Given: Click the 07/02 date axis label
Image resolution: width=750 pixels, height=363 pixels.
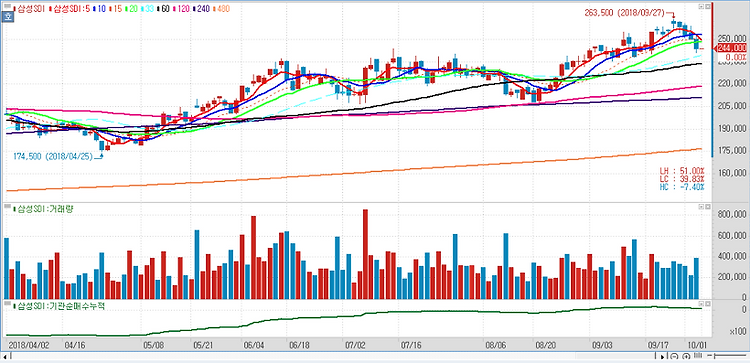Looking at the screenshot, I should point(354,344).
